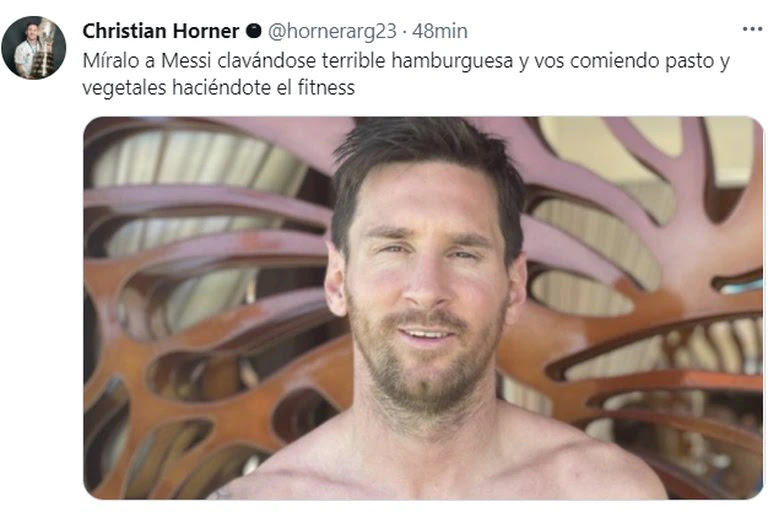Click the verified badge beside Christian Horner
This screenshot has width=768, height=512.
[x=253, y=31]
